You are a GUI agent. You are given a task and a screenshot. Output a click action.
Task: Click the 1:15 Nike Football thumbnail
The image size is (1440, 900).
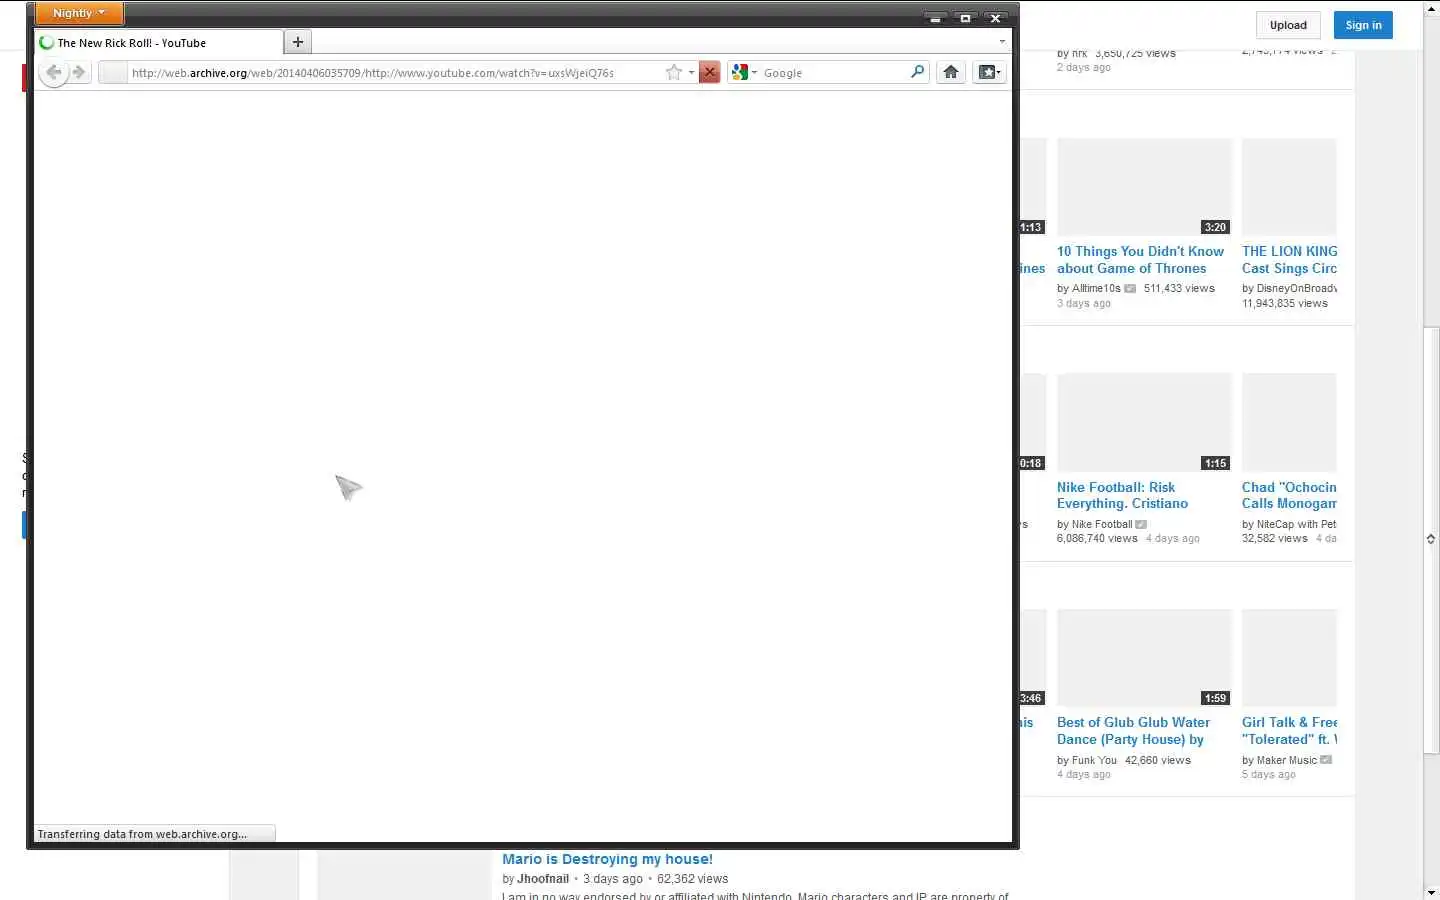click(x=1144, y=422)
